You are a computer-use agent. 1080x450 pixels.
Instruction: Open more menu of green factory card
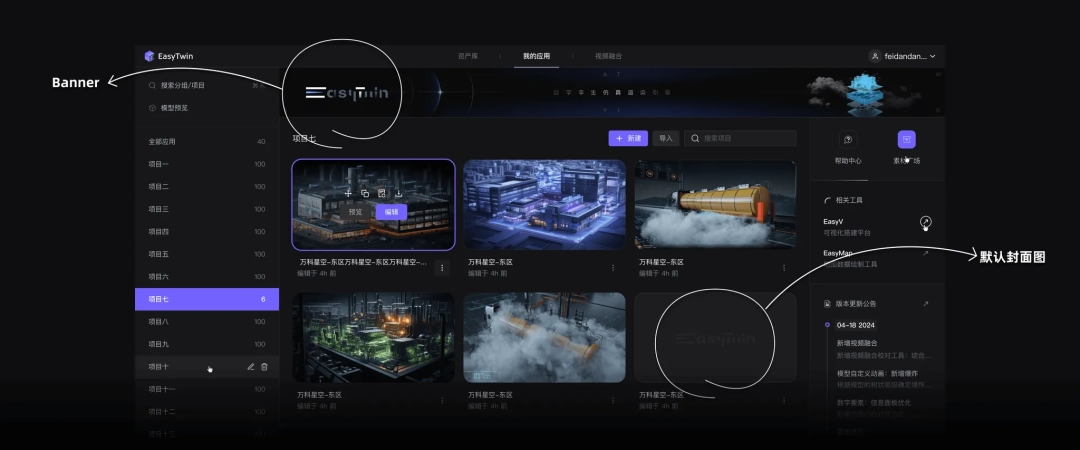tap(442, 400)
